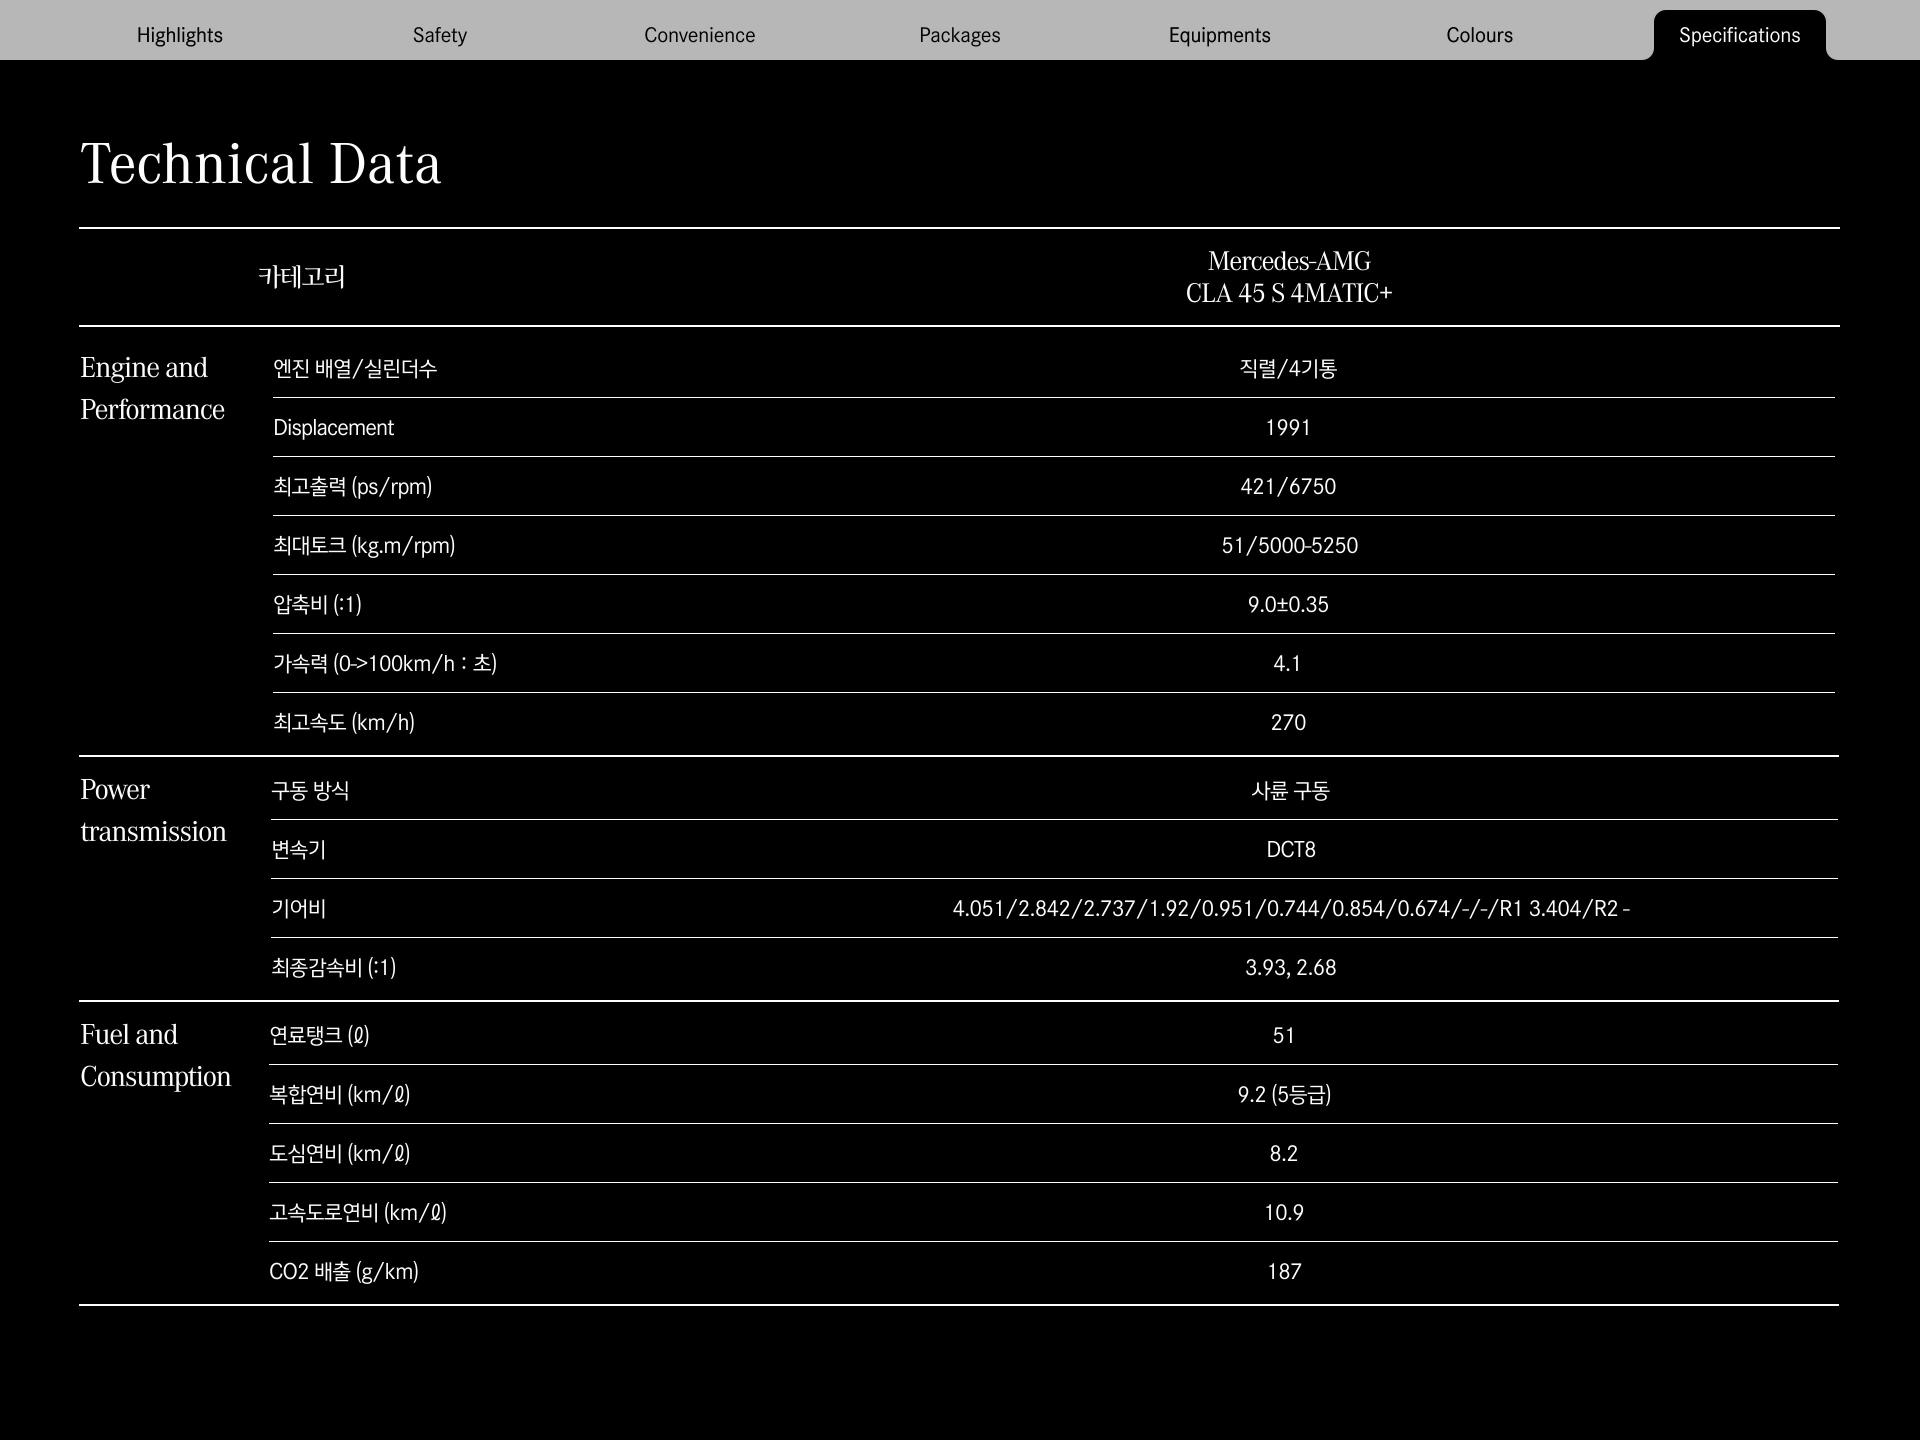Click the 8.2 city fuel economy value
This screenshot has height=1440, width=1920.
coord(1284,1154)
